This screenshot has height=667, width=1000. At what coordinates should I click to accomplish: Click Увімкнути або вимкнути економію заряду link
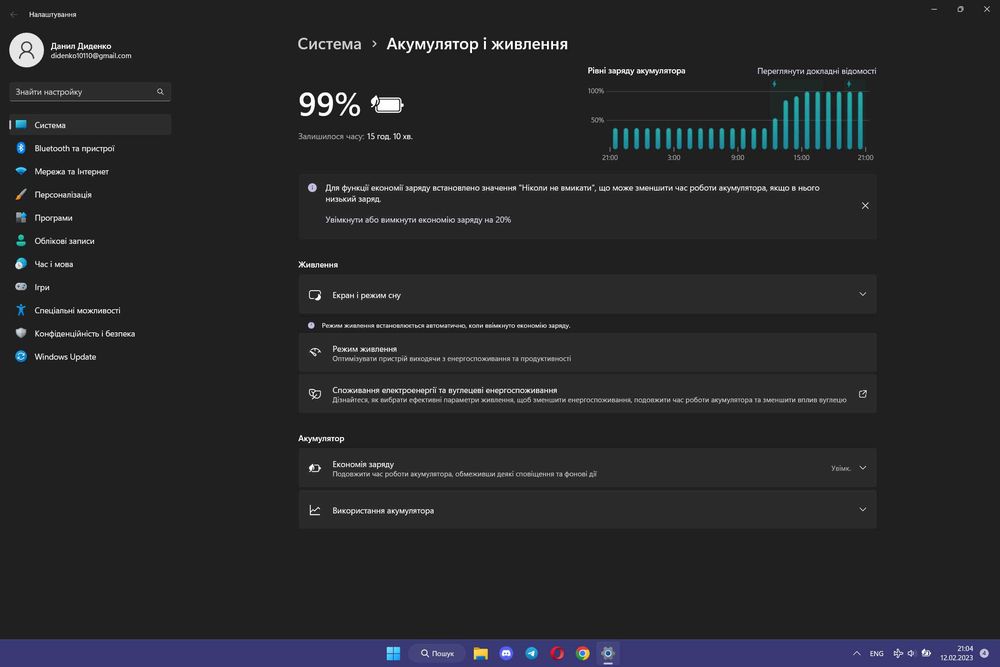(x=418, y=219)
